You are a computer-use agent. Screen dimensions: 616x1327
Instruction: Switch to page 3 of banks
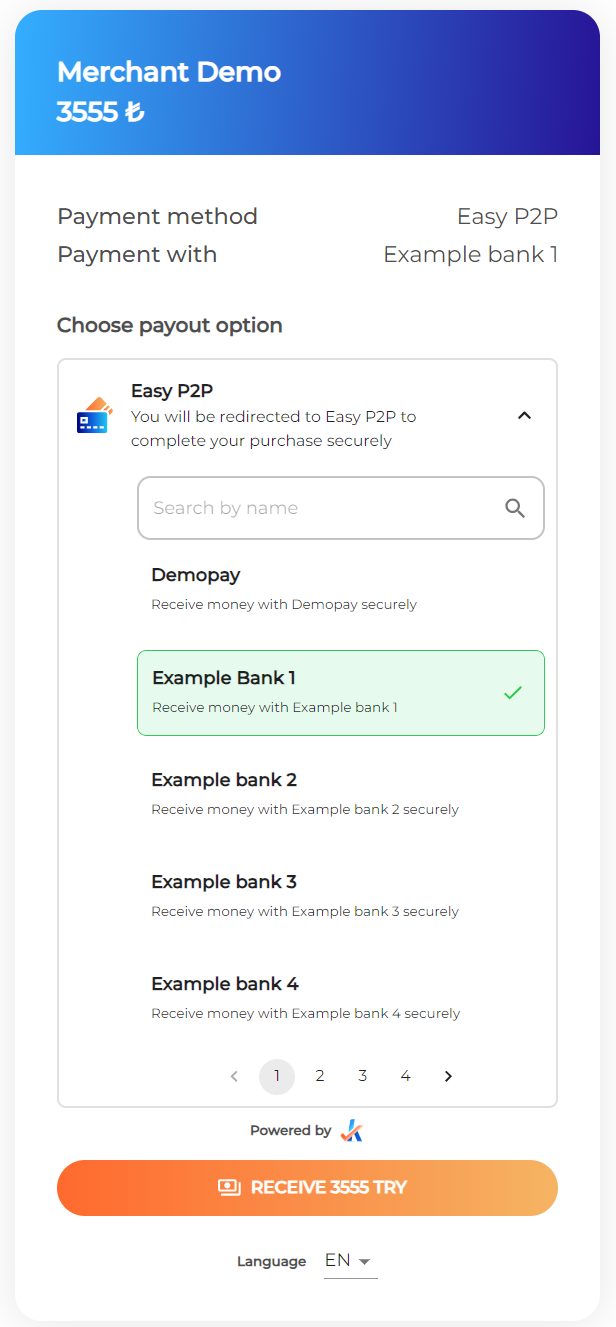(x=362, y=1076)
